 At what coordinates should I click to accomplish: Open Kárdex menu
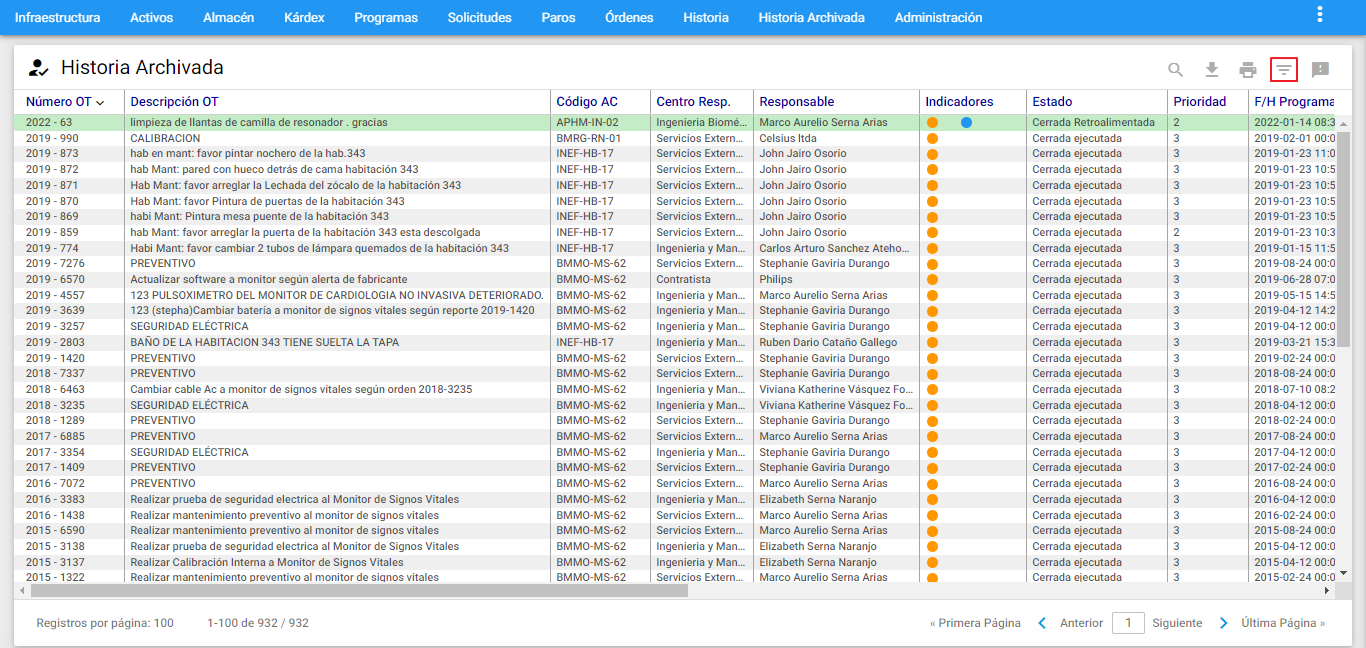tap(304, 18)
